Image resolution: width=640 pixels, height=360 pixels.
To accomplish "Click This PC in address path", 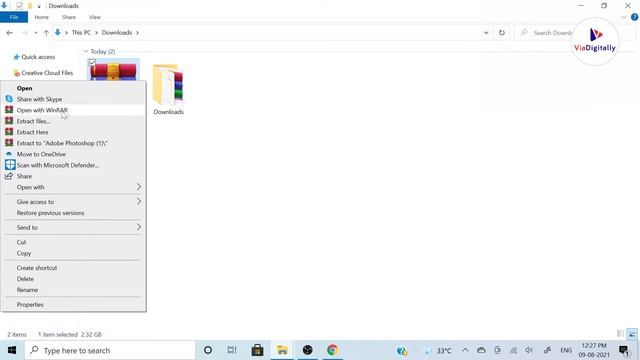I will 81,33.
